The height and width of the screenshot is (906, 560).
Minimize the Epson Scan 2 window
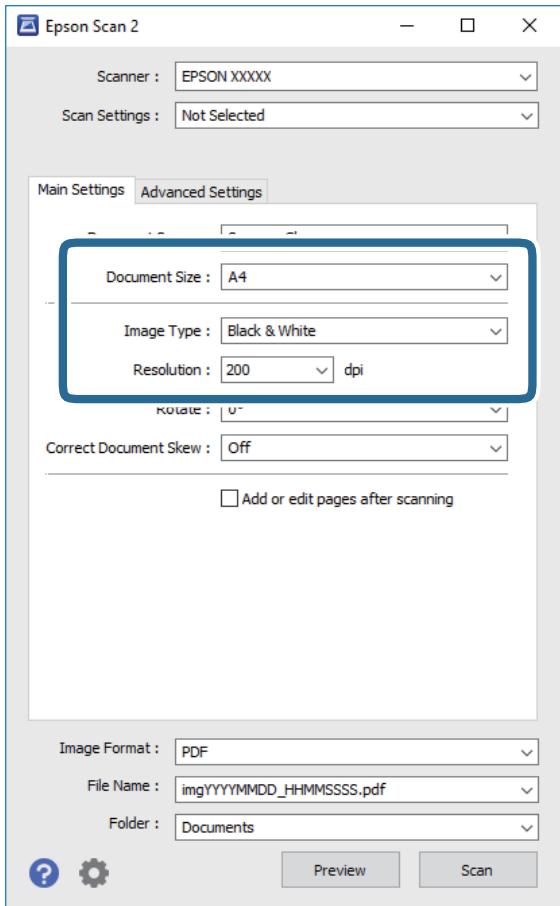[407, 26]
